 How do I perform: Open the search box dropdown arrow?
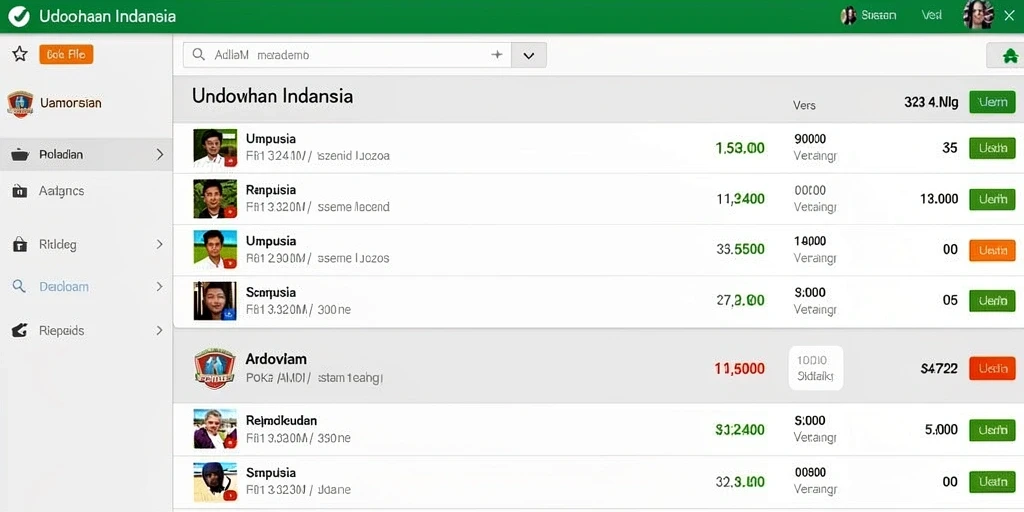529,56
